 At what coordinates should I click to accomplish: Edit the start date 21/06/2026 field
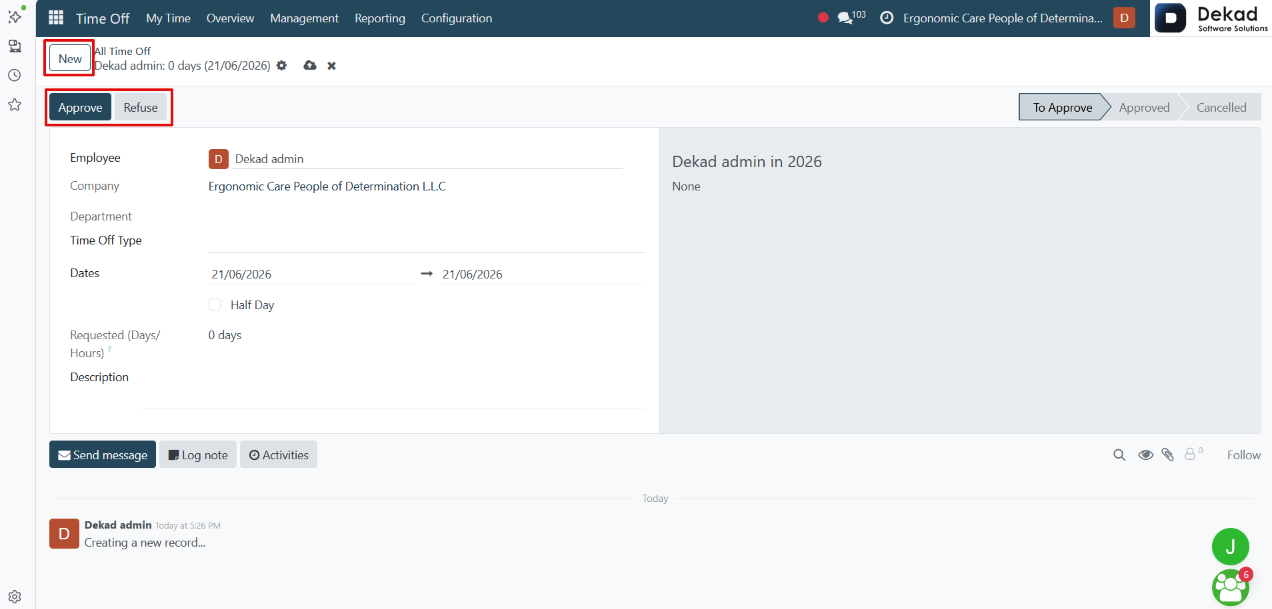[311, 274]
